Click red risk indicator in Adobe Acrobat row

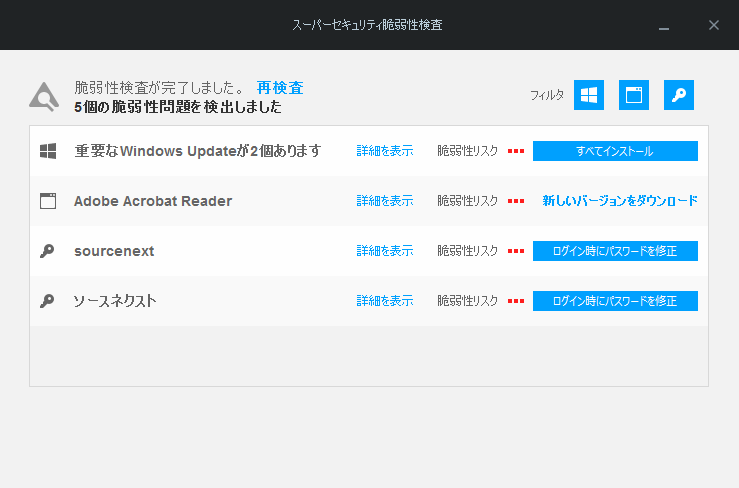516,201
